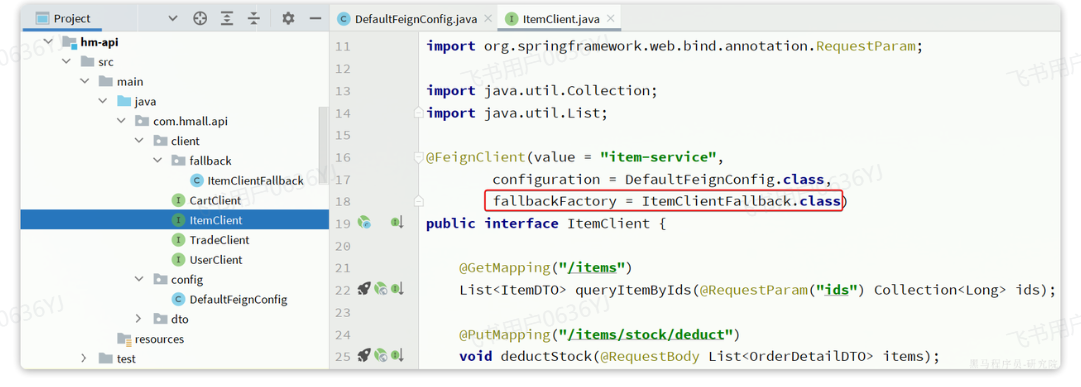This screenshot has width=1081, height=387.
Task: Click the Project tool window icon
Action: coord(42,19)
